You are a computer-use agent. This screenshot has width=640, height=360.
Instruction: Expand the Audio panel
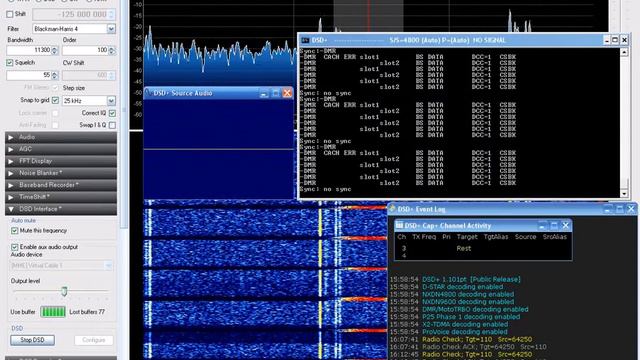[61, 137]
